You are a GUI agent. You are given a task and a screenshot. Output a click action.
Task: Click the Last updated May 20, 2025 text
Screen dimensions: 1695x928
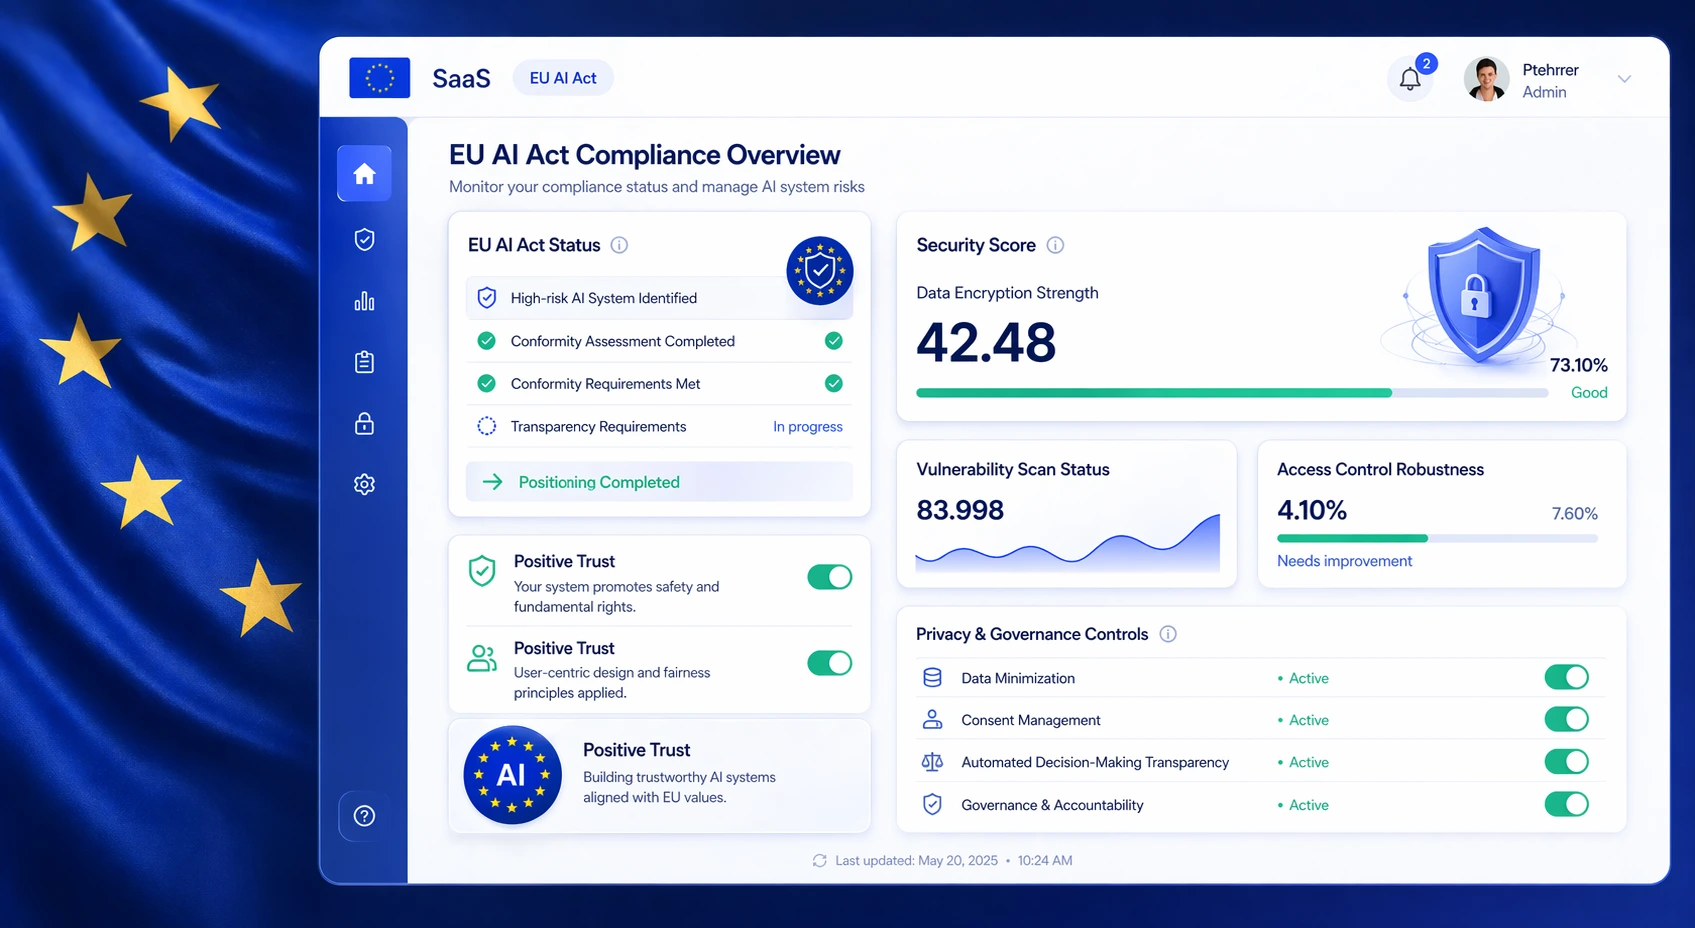point(917,860)
